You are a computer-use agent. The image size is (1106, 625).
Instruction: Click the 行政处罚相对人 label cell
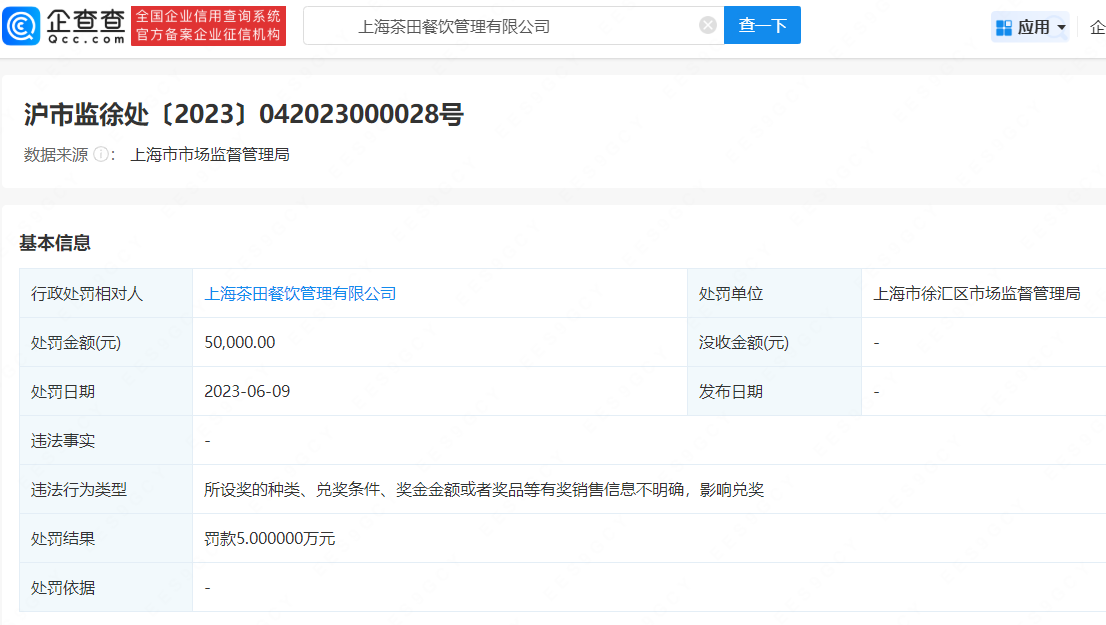[88, 294]
